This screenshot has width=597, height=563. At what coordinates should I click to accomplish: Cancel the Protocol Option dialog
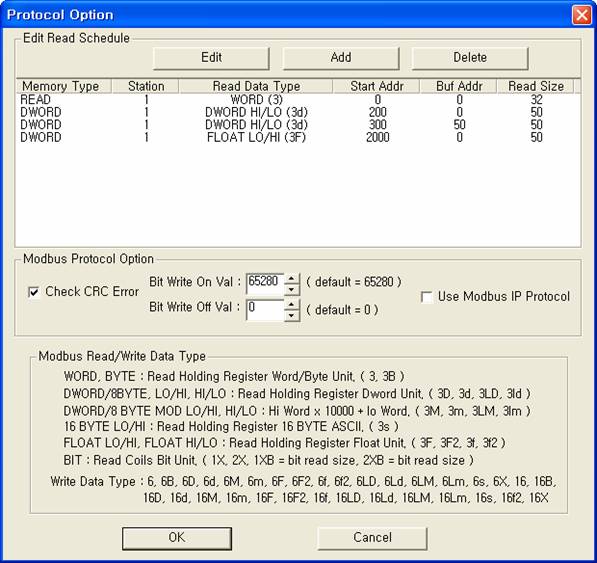(x=372, y=537)
